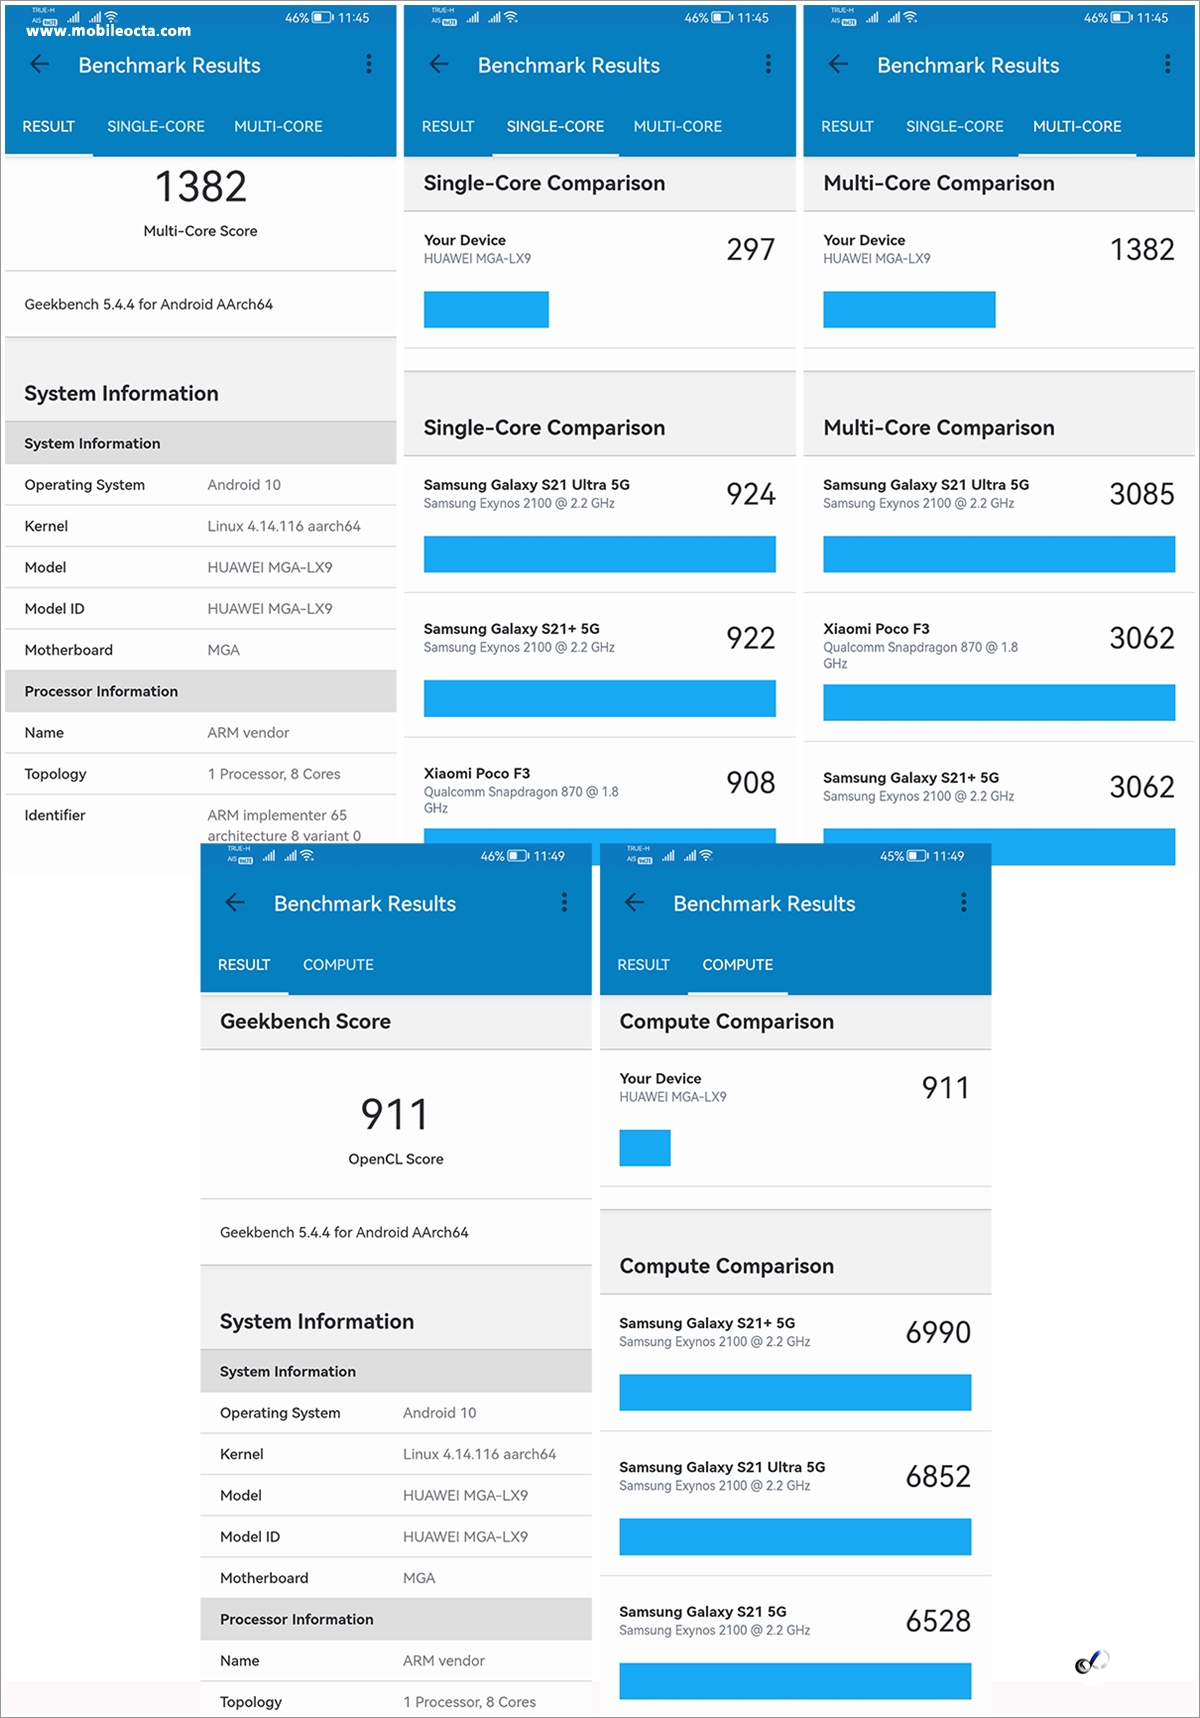Tap 'Samsung Galaxy S21+ 5G' in Multi-Core Comparison list
This screenshot has height=1718, width=1200.
[x=911, y=777]
